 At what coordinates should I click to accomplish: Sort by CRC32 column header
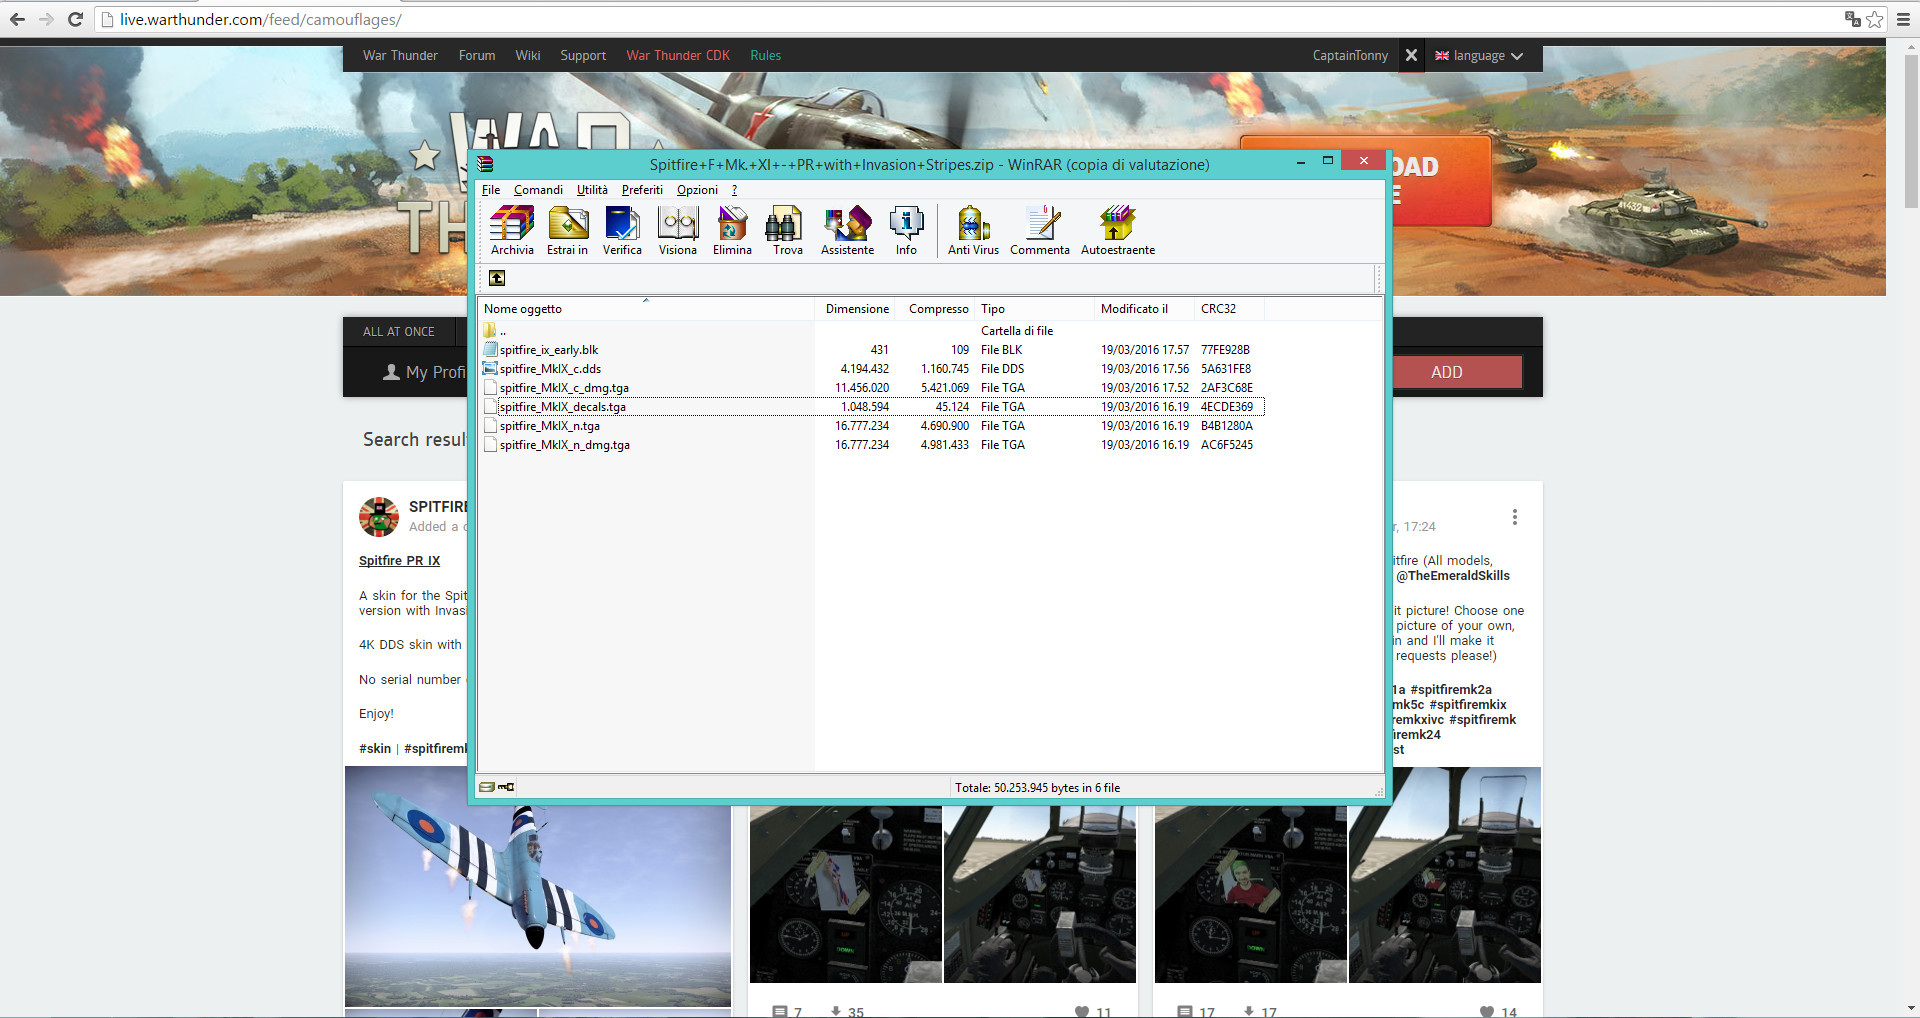[x=1230, y=309]
